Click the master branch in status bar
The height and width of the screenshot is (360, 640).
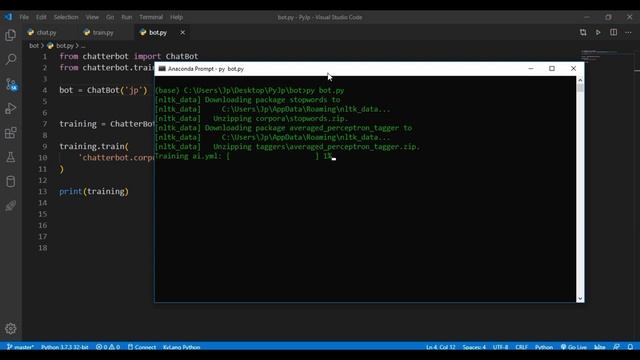coord(20,347)
